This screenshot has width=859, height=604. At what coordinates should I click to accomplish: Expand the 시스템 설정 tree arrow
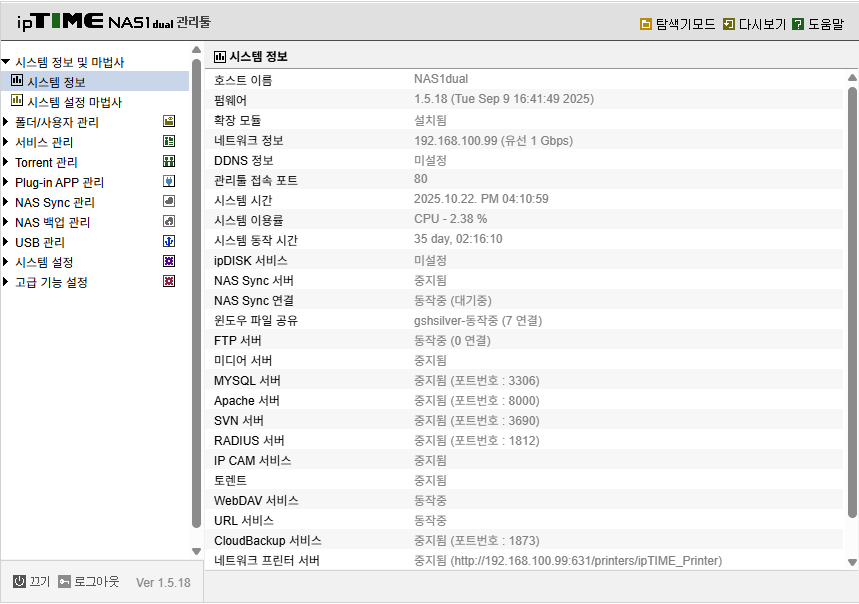point(6,262)
